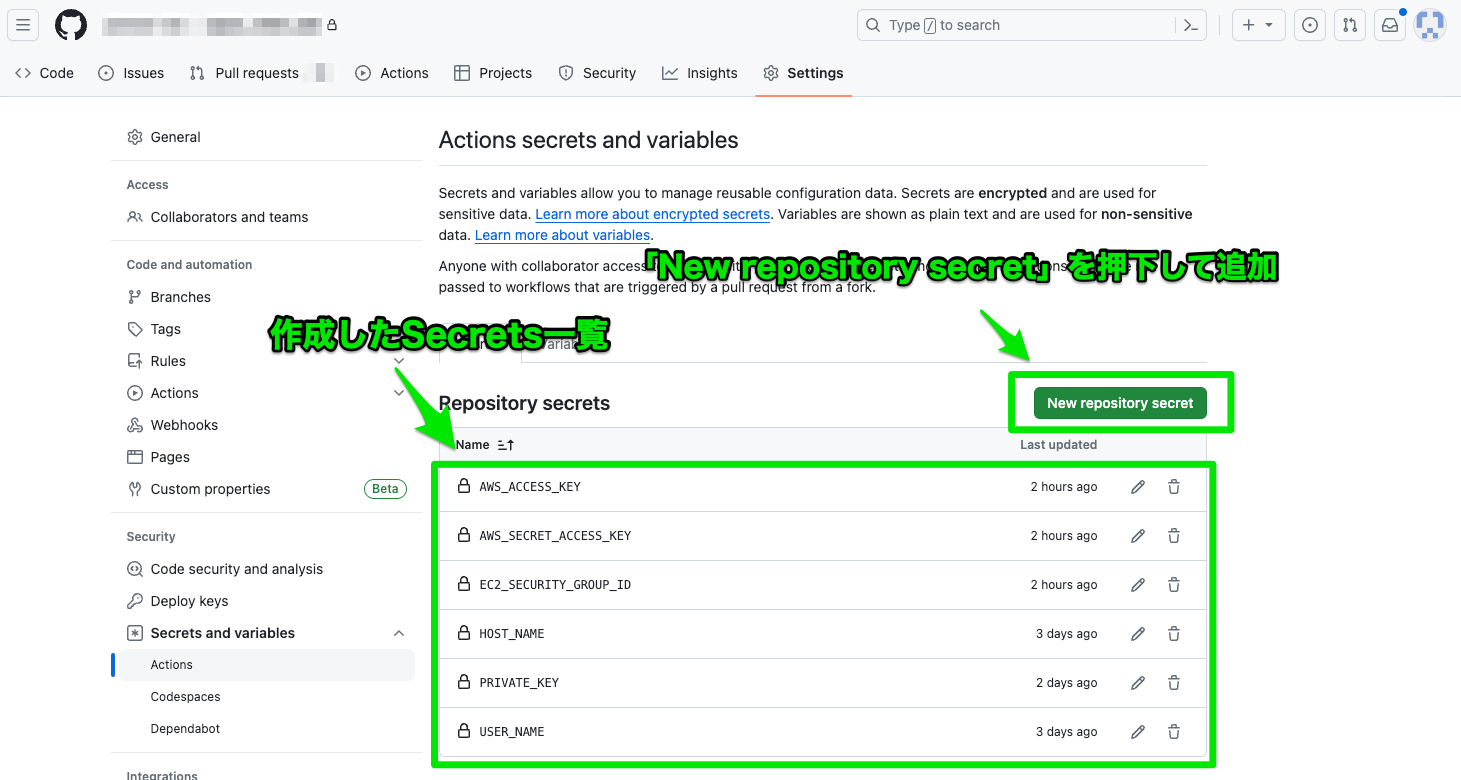Screen dimensions: 1461x780
Task: Open the Pull requests tab
Action: tap(256, 72)
